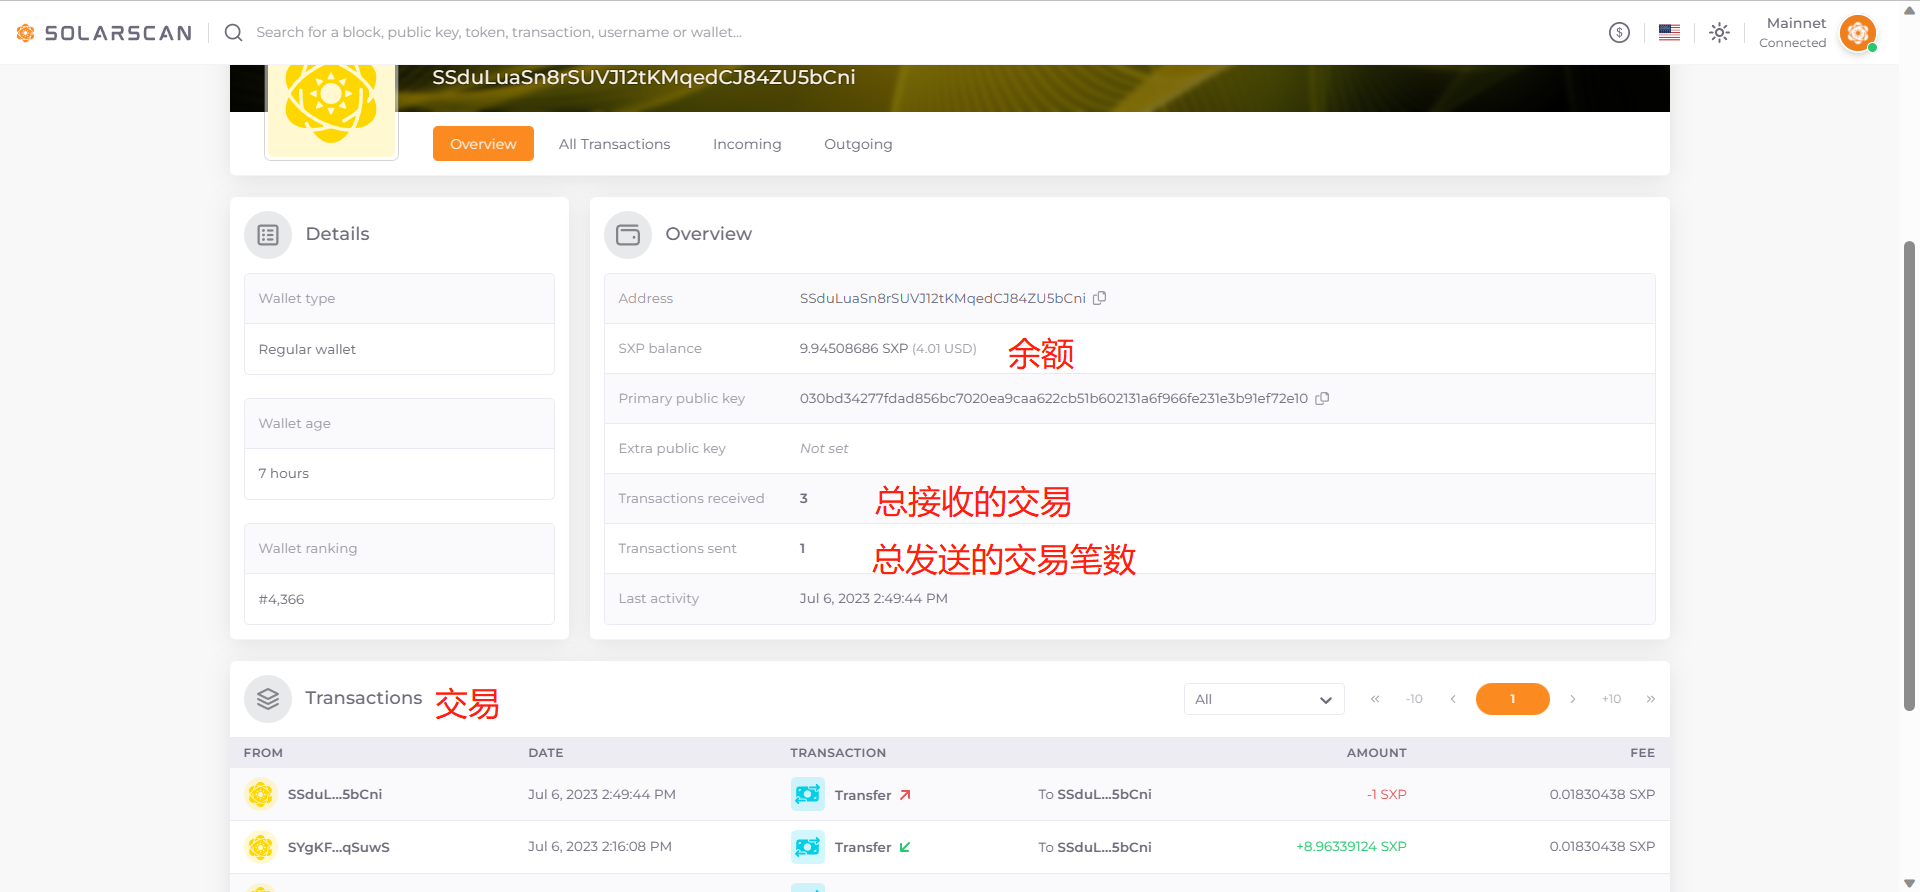
Task: Click the search magnifier icon
Action: (233, 32)
